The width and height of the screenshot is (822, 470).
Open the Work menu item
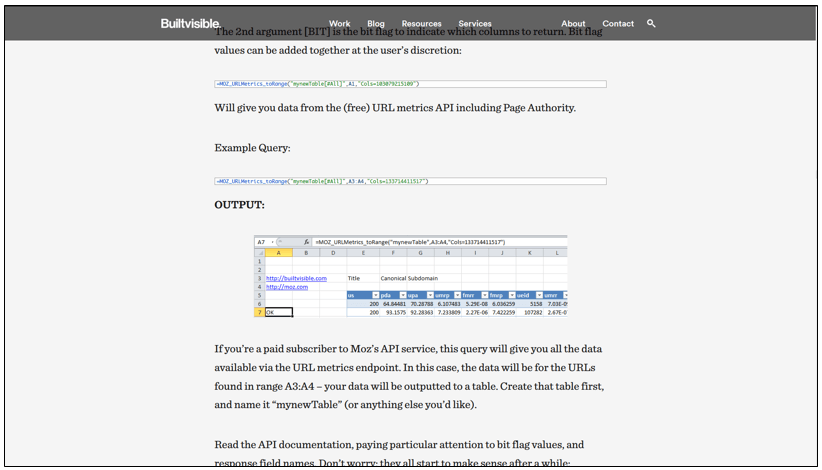339,24
